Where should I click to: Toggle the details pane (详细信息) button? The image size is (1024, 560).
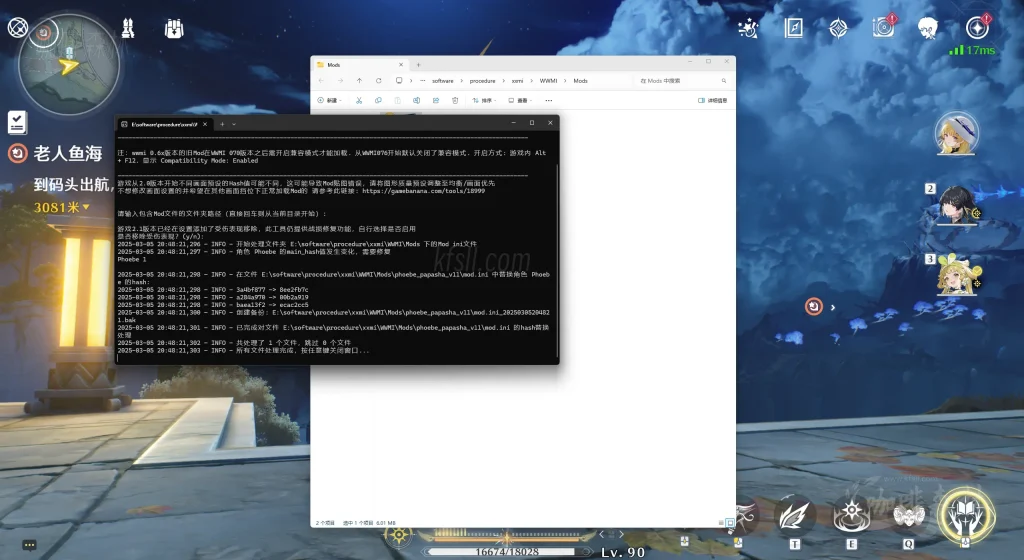click(x=711, y=100)
